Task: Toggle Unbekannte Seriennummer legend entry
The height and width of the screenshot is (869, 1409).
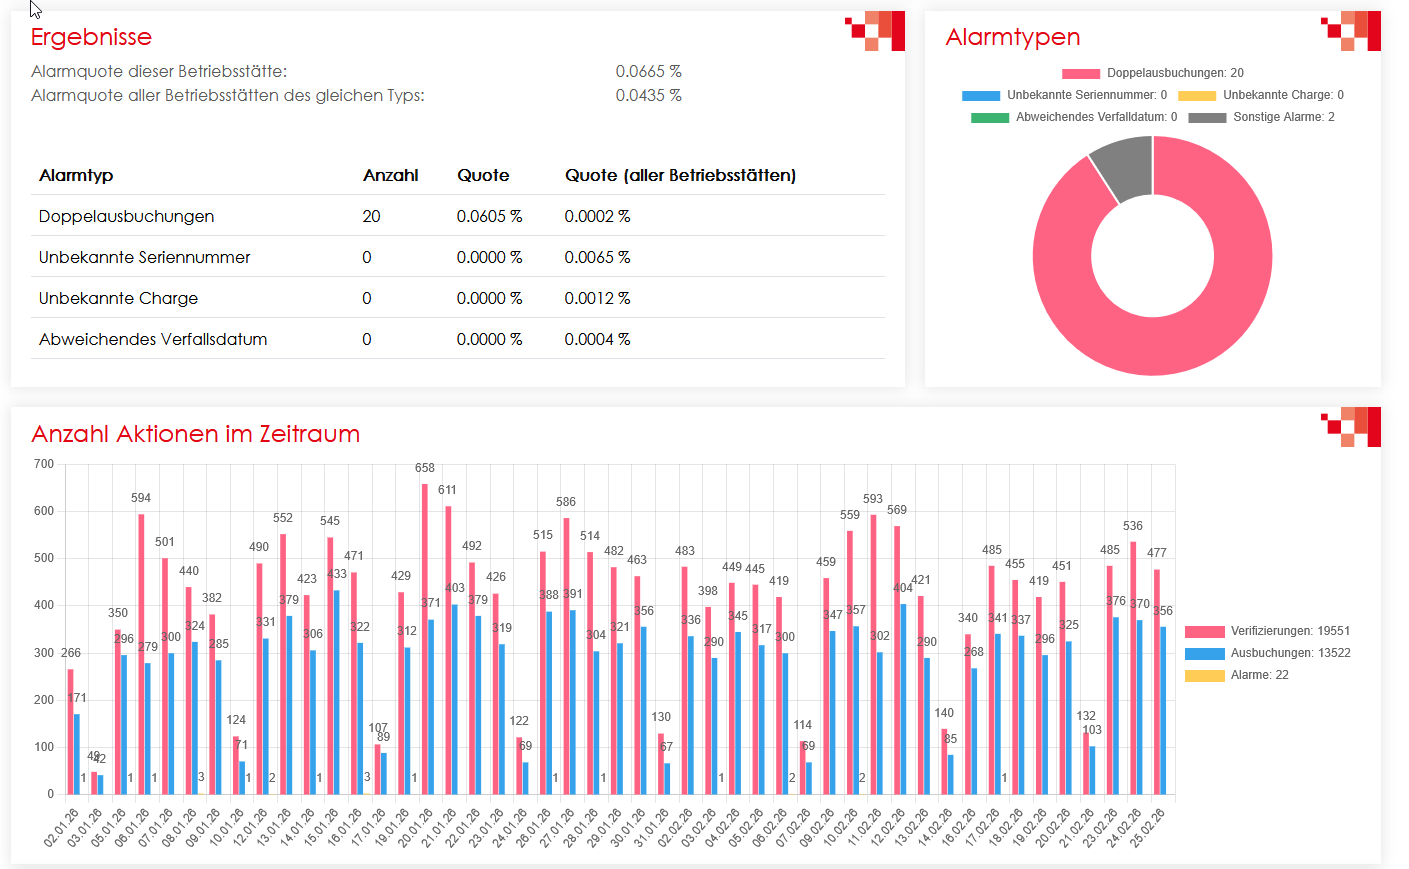Action: (x=1065, y=95)
